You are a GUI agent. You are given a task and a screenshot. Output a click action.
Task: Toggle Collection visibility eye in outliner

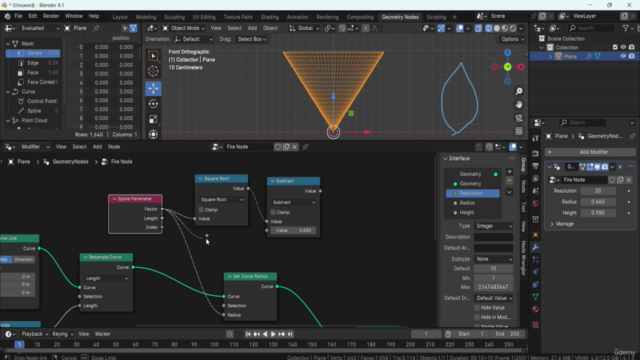pos(623,47)
